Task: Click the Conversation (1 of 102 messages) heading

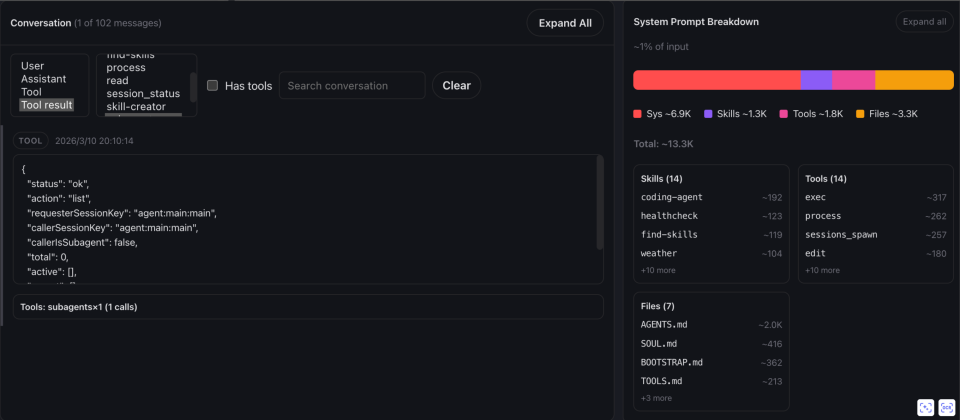Action: (x=86, y=23)
